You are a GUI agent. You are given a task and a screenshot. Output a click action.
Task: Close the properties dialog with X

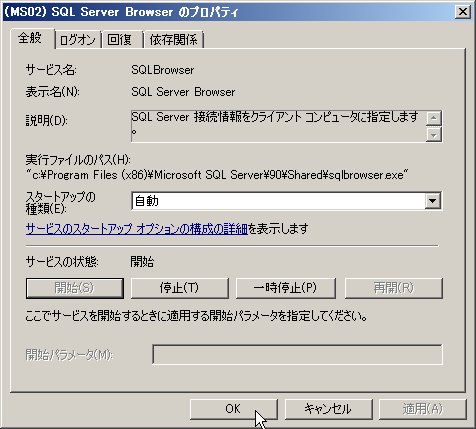click(x=463, y=12)
